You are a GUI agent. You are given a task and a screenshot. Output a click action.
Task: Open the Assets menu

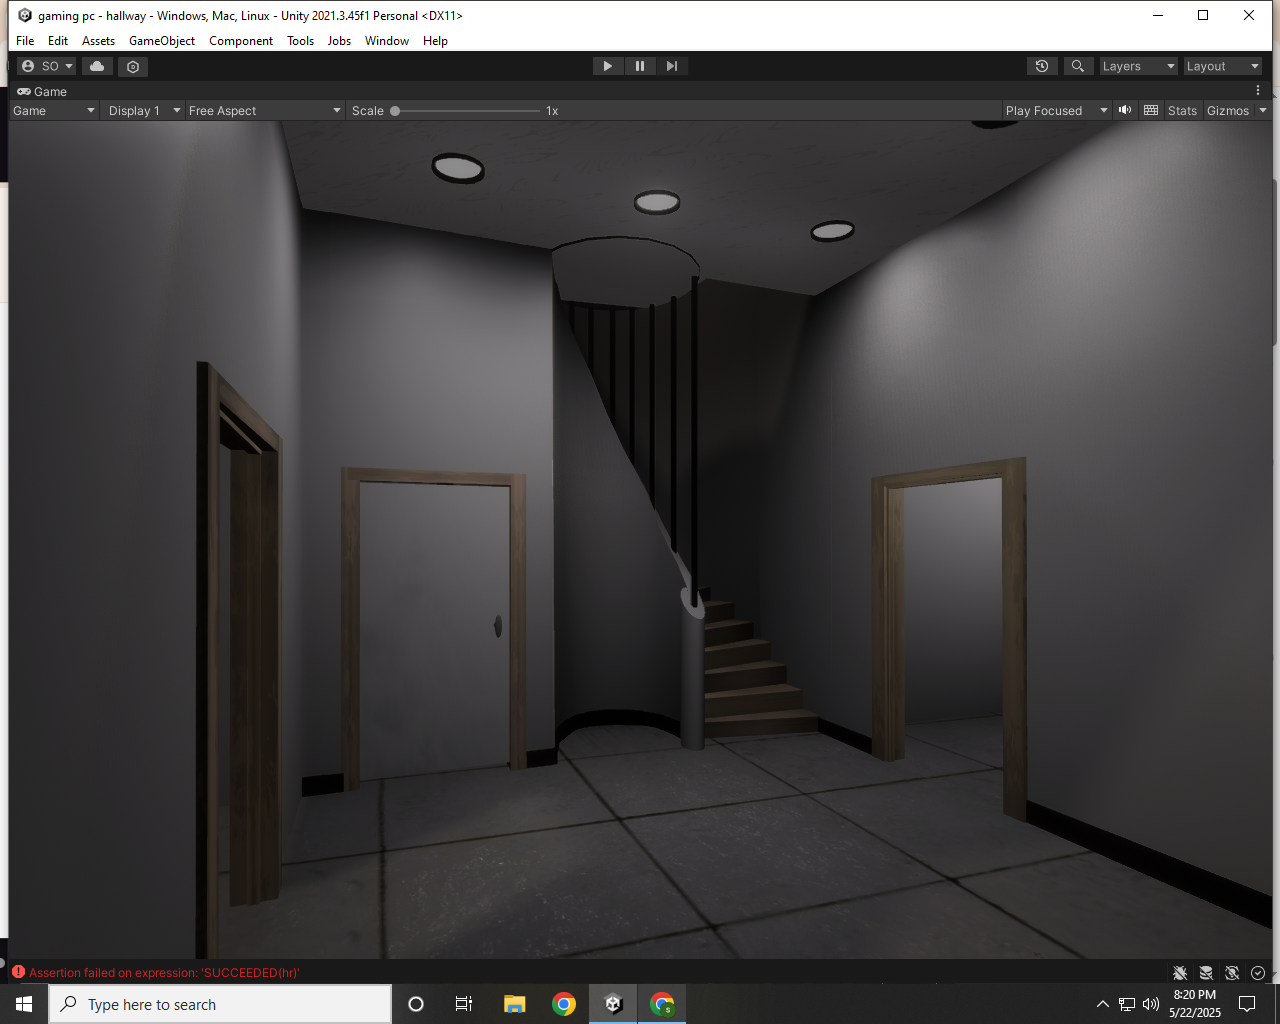pyautogui.click(x=98, y=41)
